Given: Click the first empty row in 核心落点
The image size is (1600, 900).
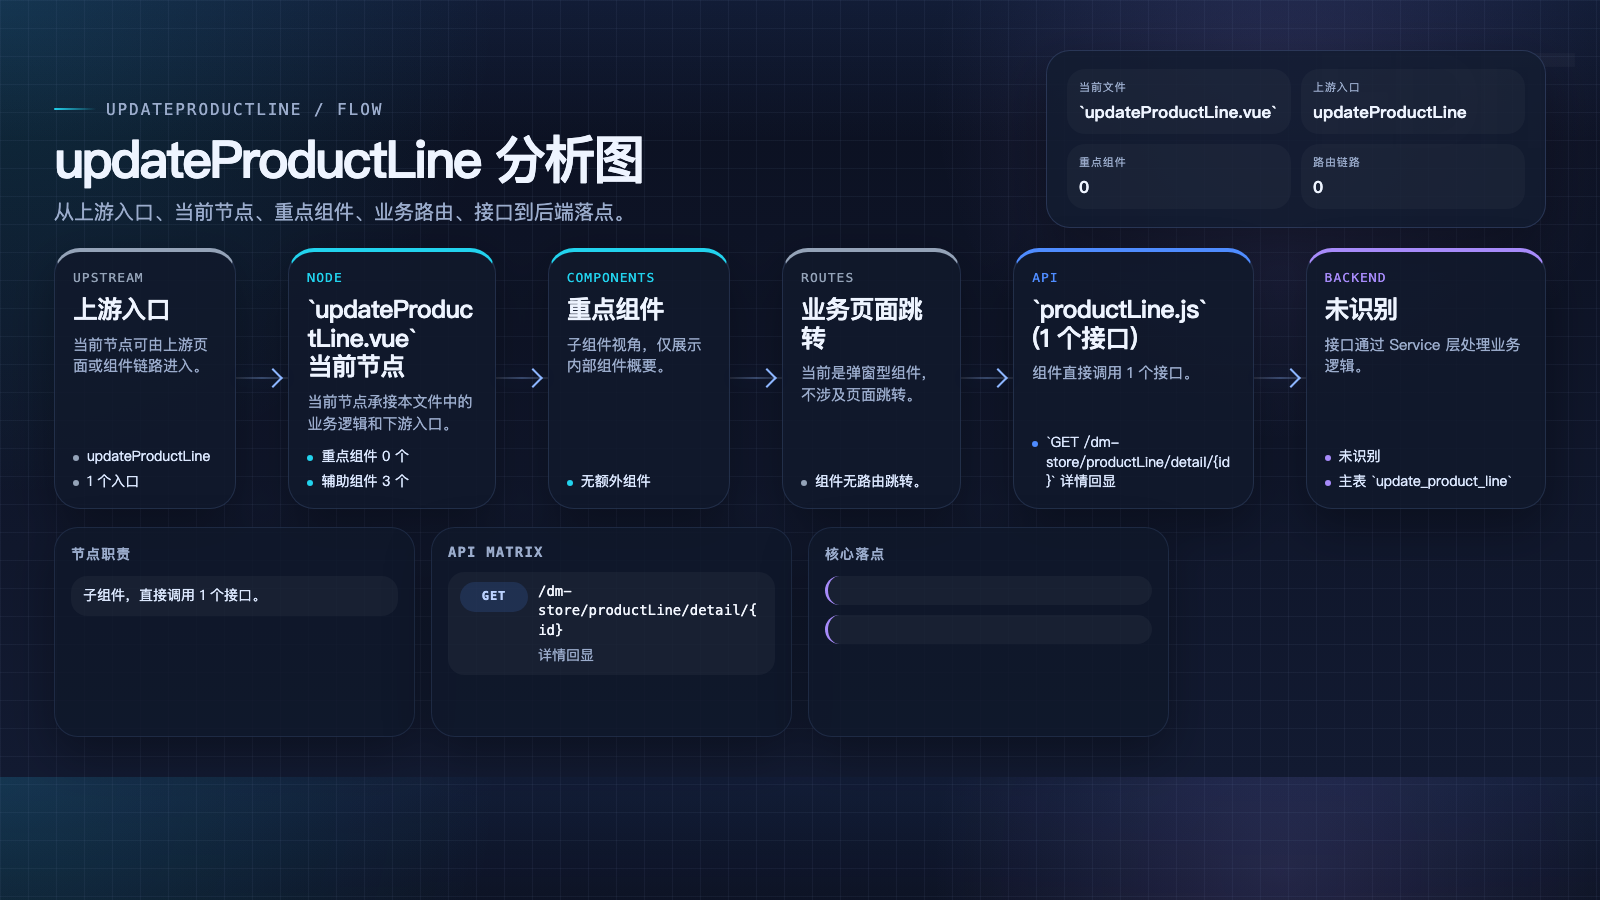Looking at the screenshot, I should [x=988, y=590].
